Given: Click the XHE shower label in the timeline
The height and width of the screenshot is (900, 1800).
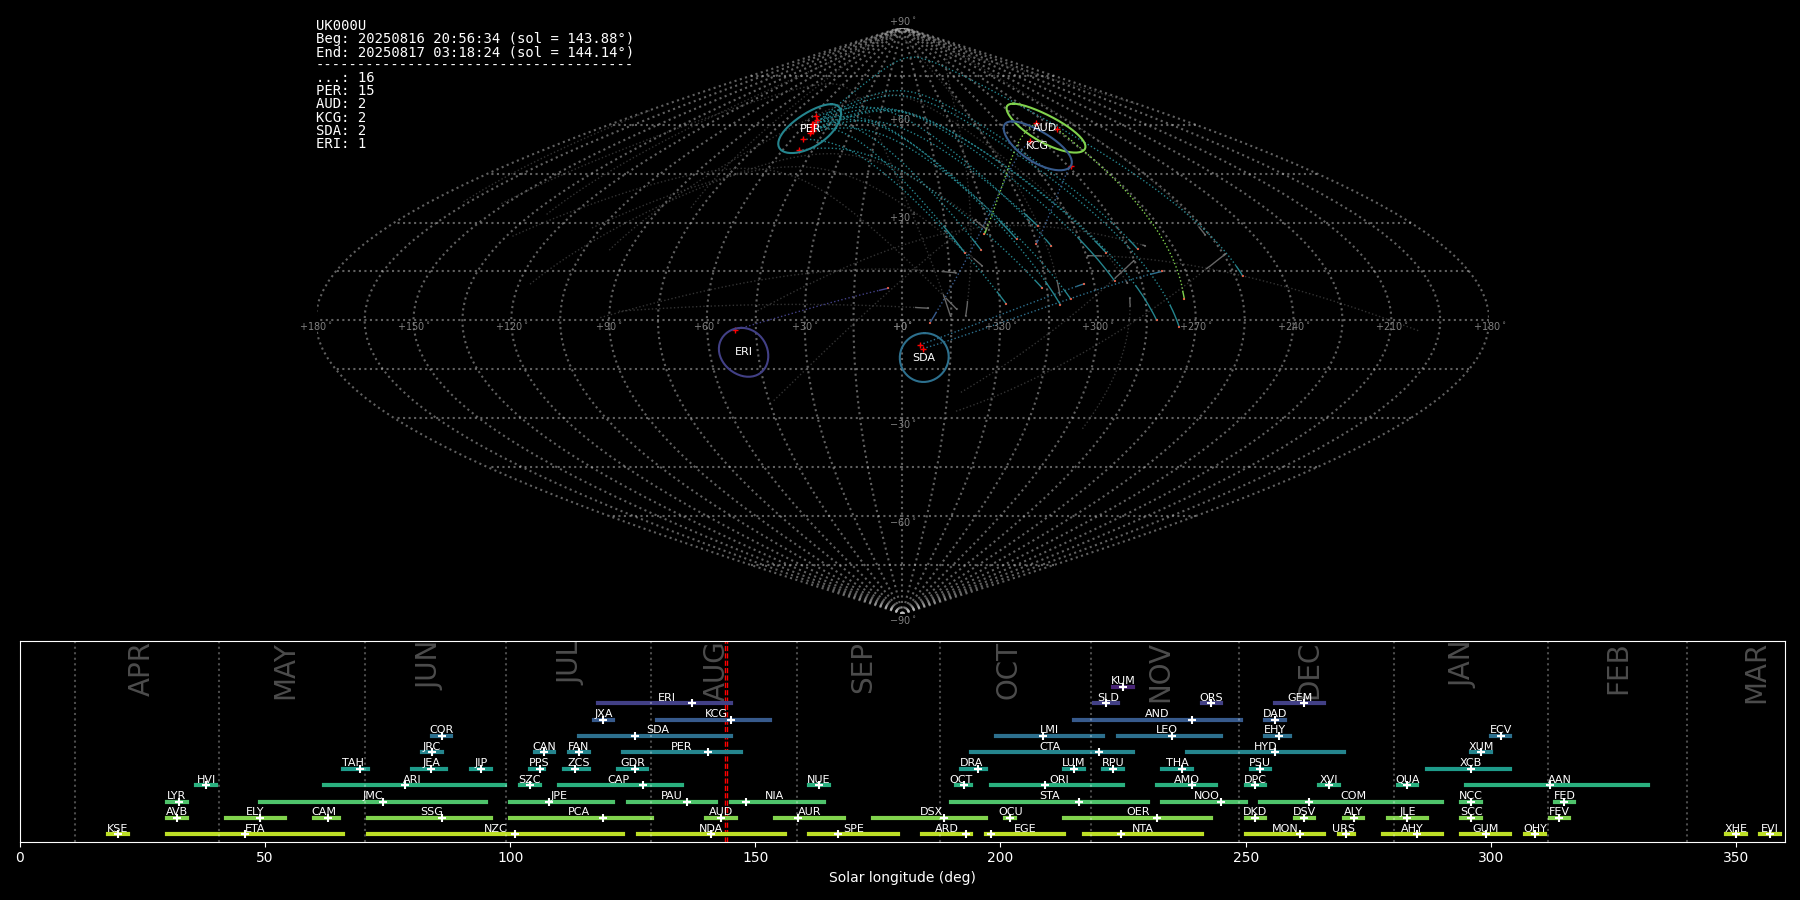Looking at the screenshot, I should point(1736,829).
